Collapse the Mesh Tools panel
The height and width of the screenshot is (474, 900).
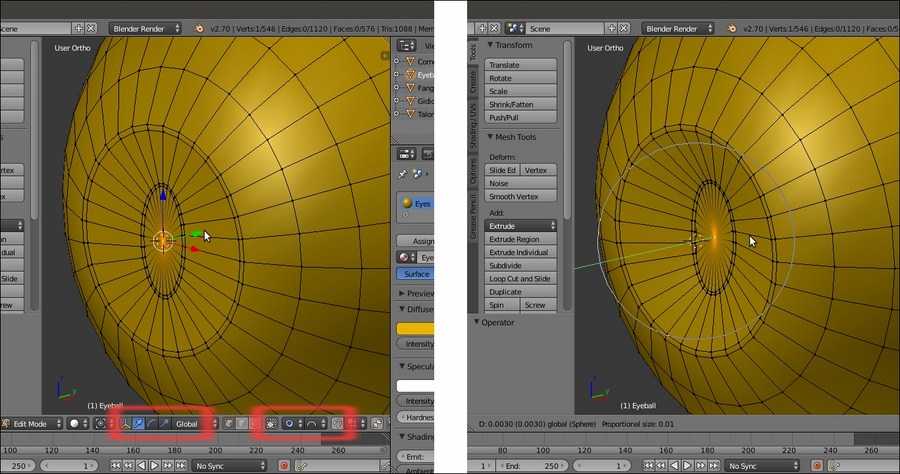(x=514, y=137)
